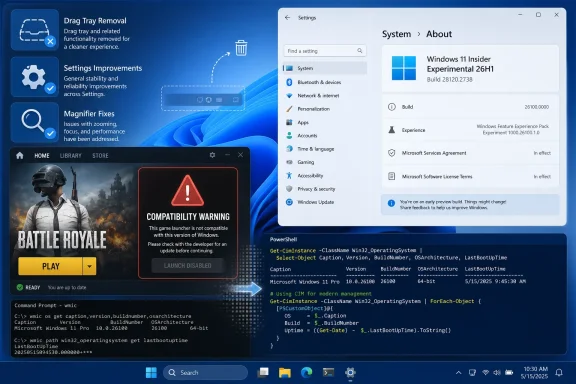
Task: Click the Network wifi icon in sidebar
Action: [289, 96]
